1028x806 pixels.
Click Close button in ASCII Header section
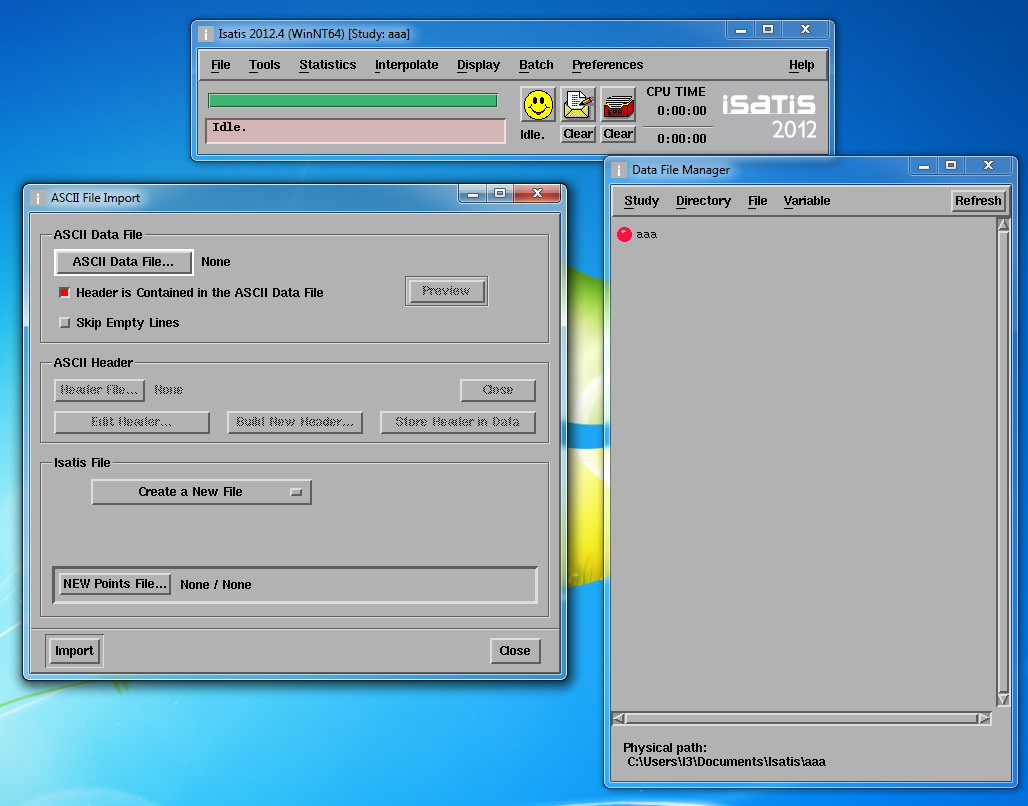pos(498,390)
